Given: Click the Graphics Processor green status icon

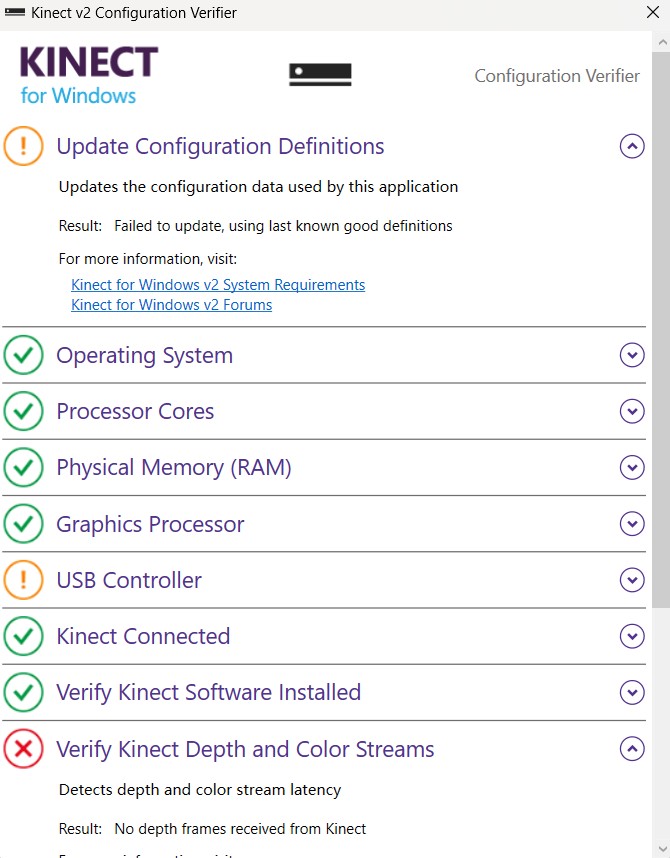Looking at the screenshot, I should click(x=24, y=524).
